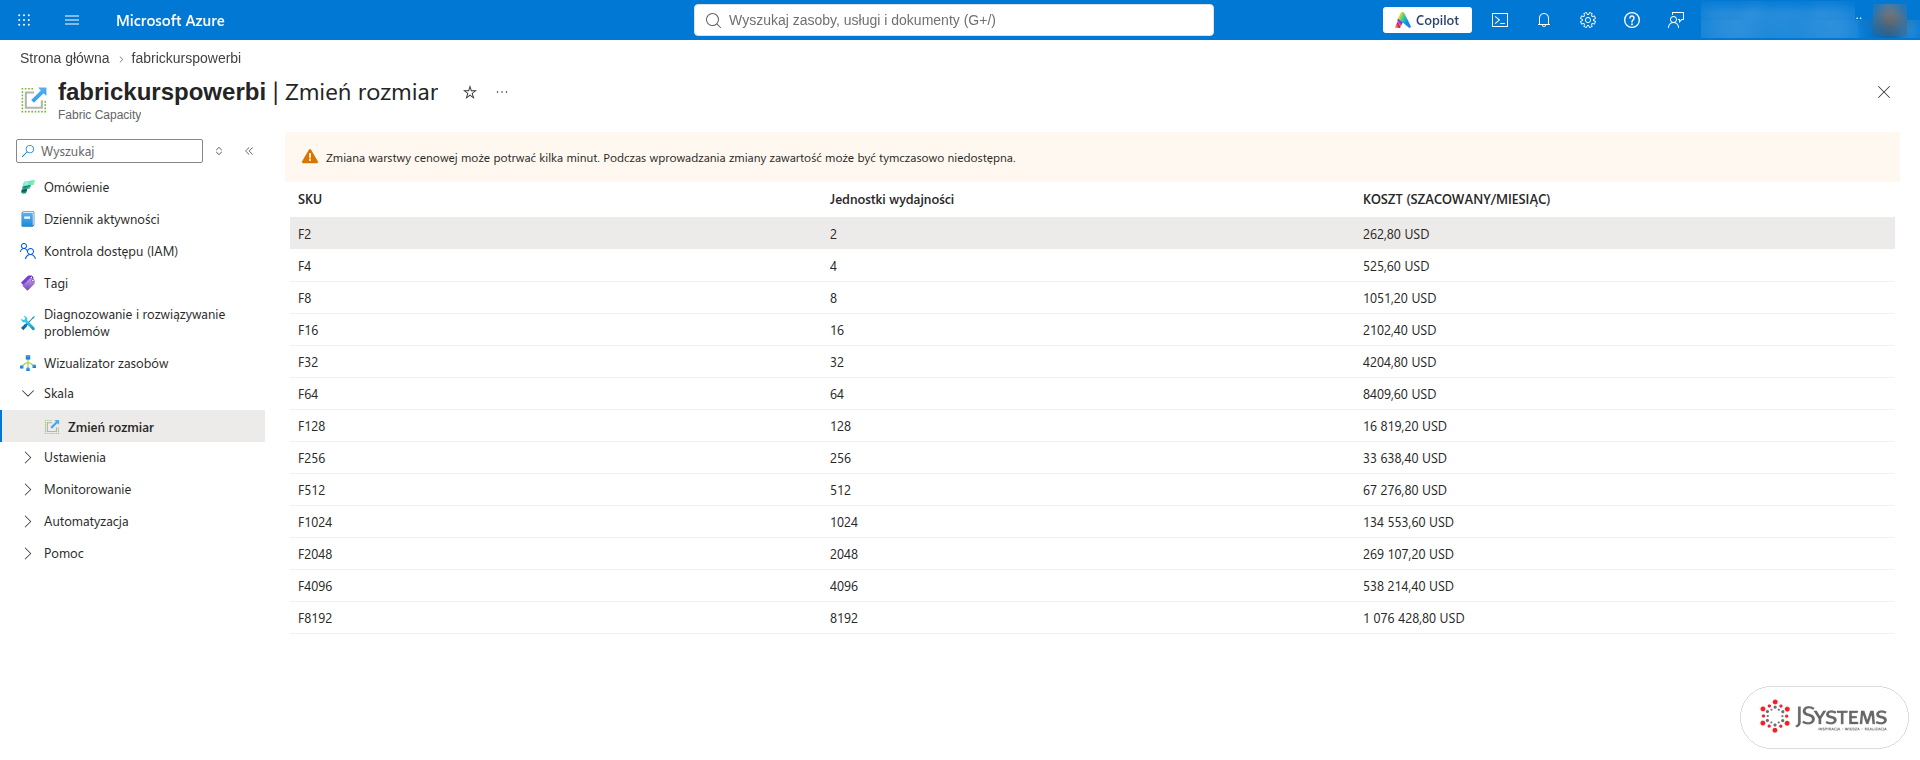
Task: Open the feedback icon in header
Action: coord(1676,20)
